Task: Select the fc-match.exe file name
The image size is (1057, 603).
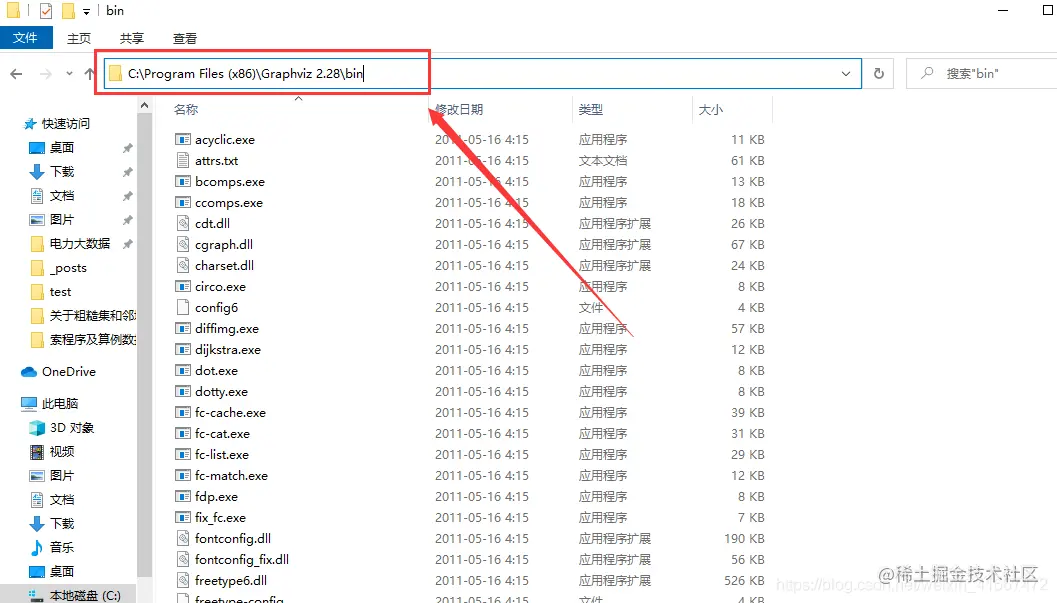Action: pyautogui.click(x=231, y=475)
